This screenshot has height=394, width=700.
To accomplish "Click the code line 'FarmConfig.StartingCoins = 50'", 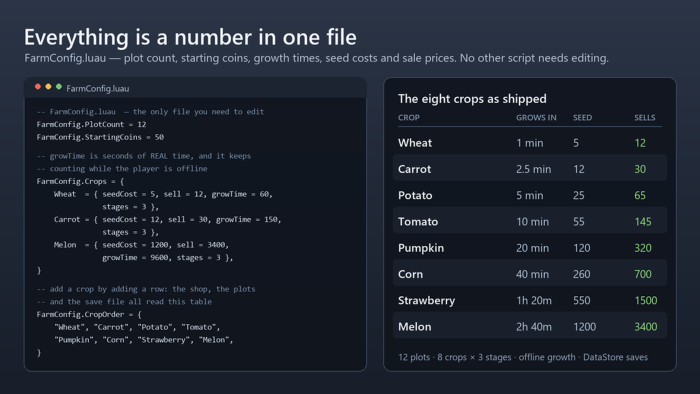I will pyautogui.click(x=100, y=137).
